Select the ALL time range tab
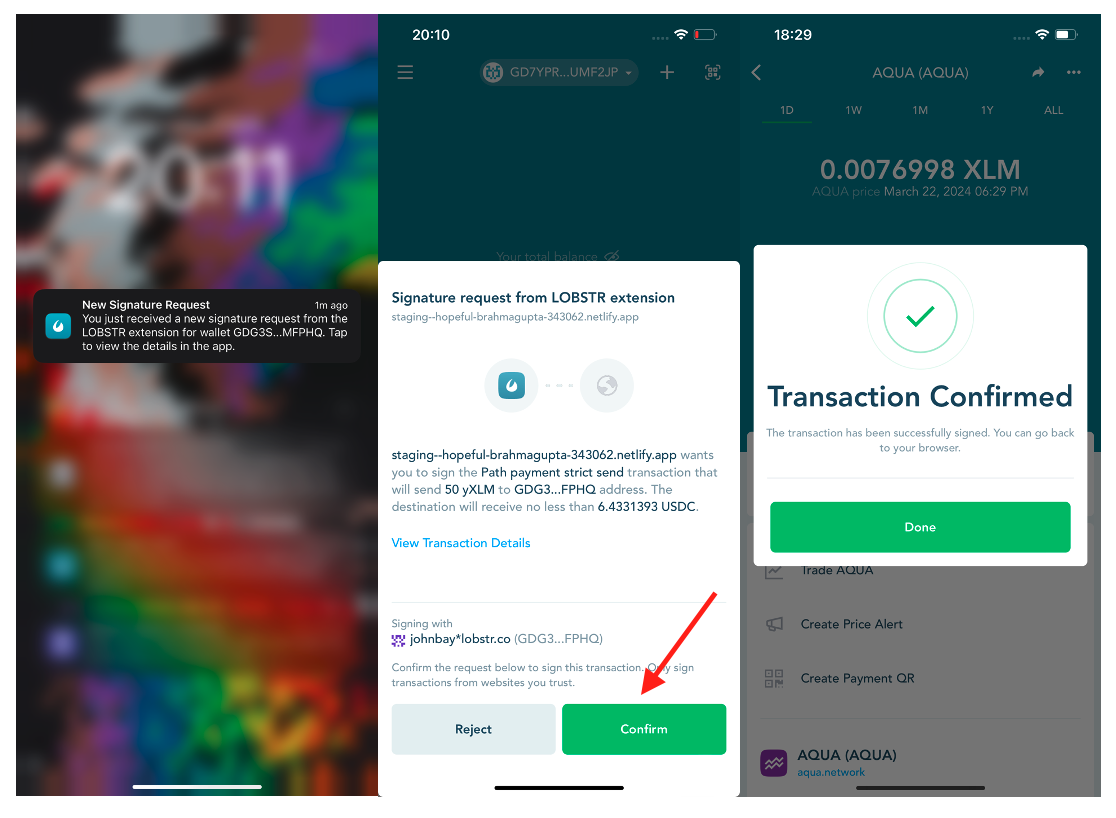1116x818 pixels. pyautogui.click(x=1053, y=110)
